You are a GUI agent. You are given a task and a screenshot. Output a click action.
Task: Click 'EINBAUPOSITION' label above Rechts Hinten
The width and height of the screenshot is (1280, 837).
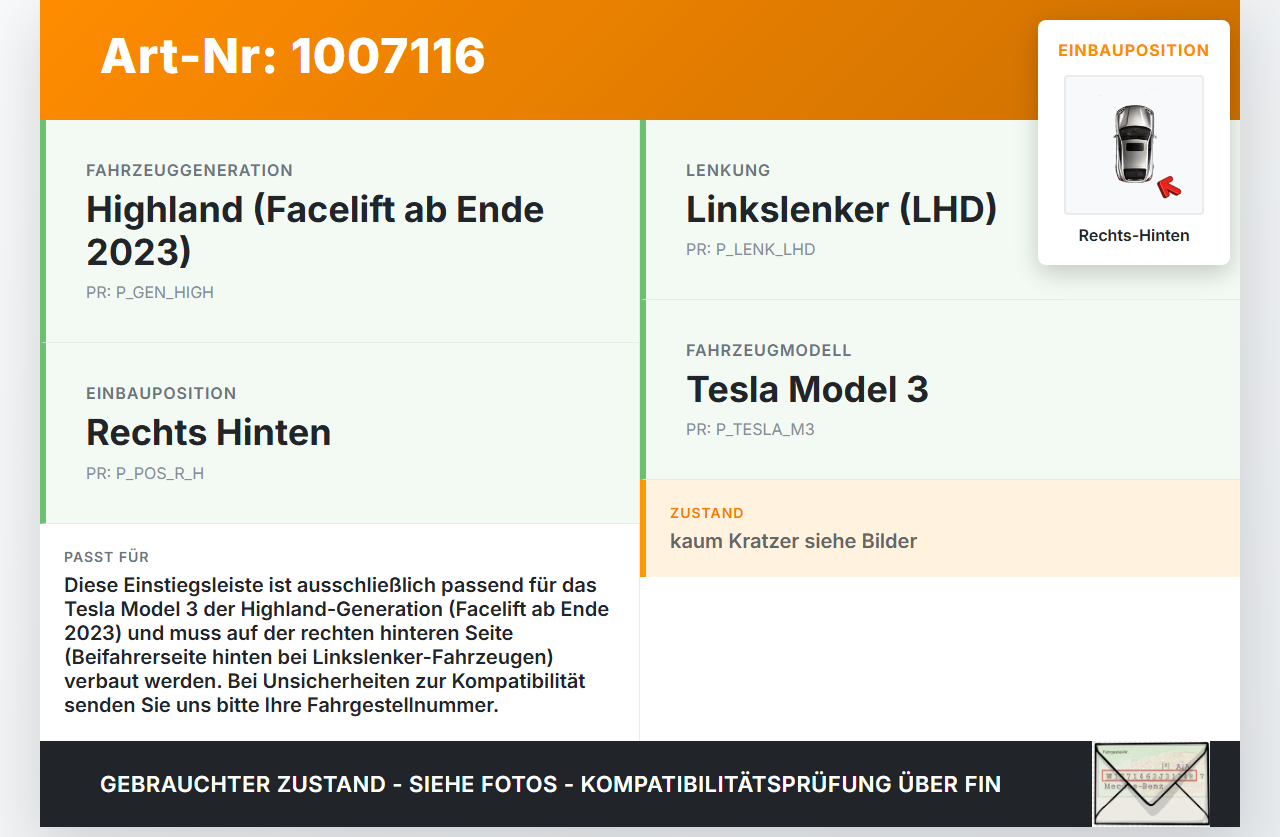[x=161, y=394]
